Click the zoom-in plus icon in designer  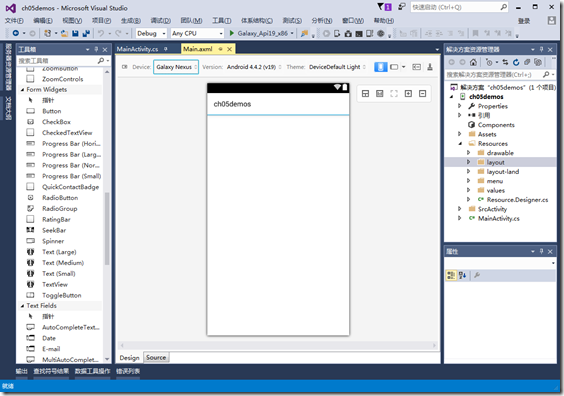408,94
